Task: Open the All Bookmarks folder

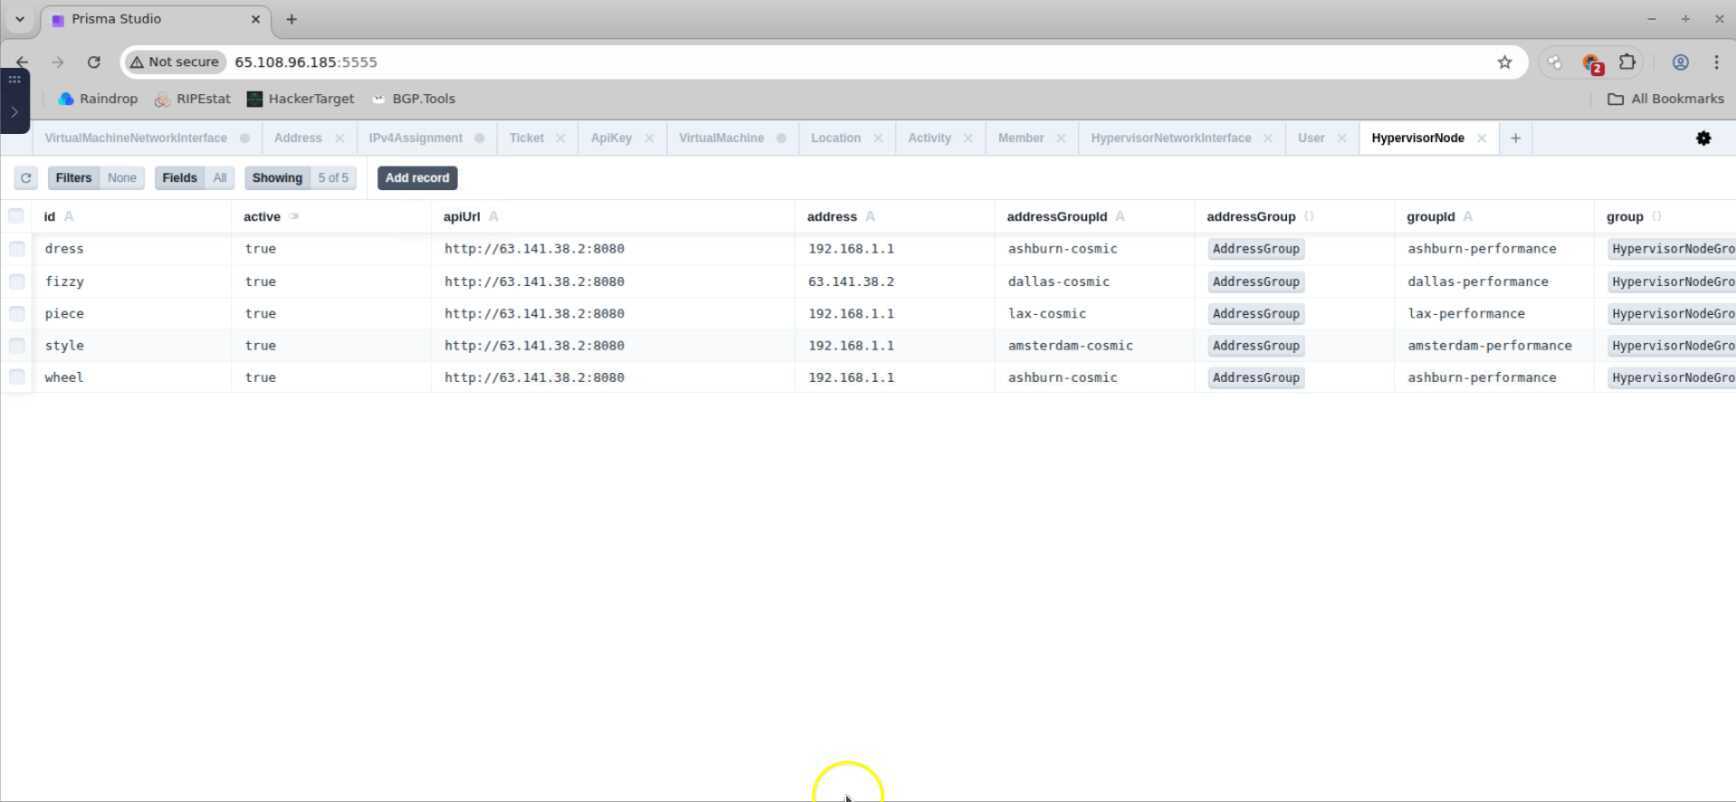Action: [1665, 99]
